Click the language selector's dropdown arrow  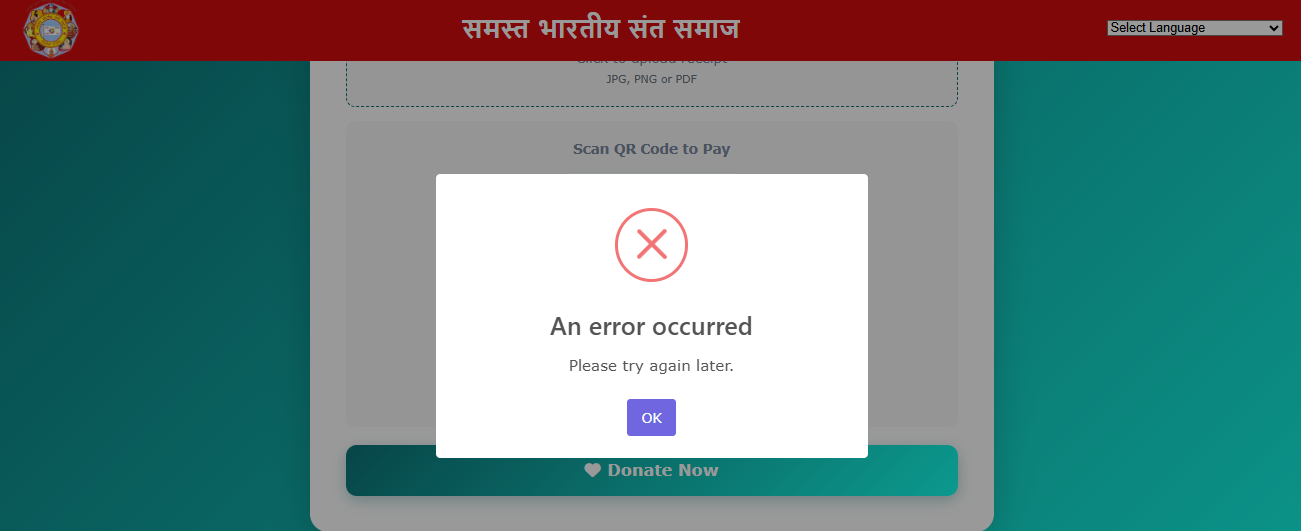(1273, 28)
